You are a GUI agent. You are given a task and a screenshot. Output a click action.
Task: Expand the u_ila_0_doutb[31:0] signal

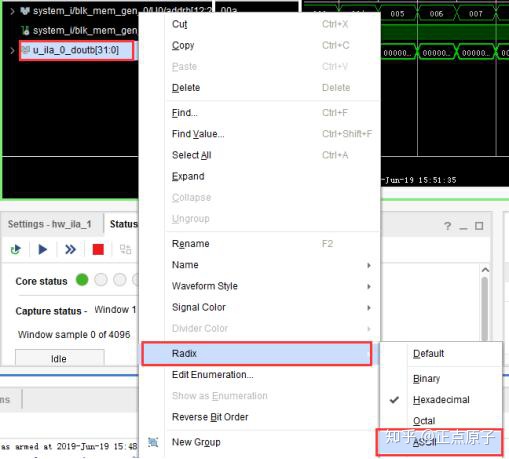[12, 50]
